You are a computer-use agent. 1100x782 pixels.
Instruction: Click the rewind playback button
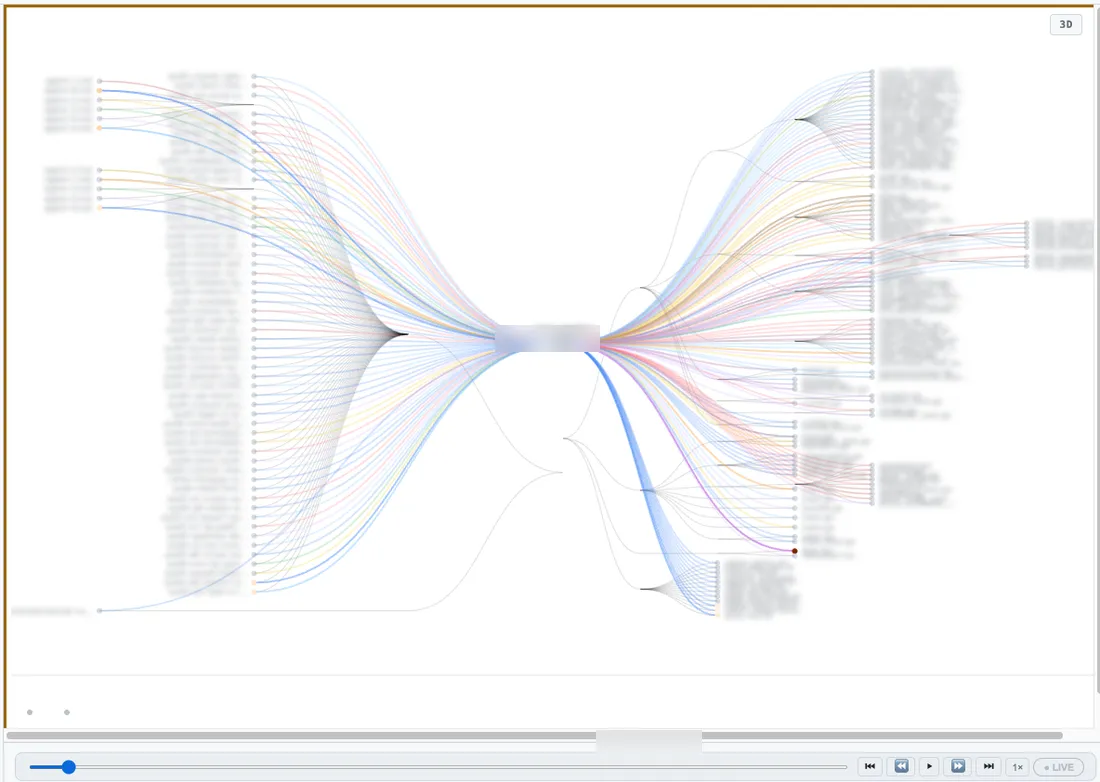[901, 767]
